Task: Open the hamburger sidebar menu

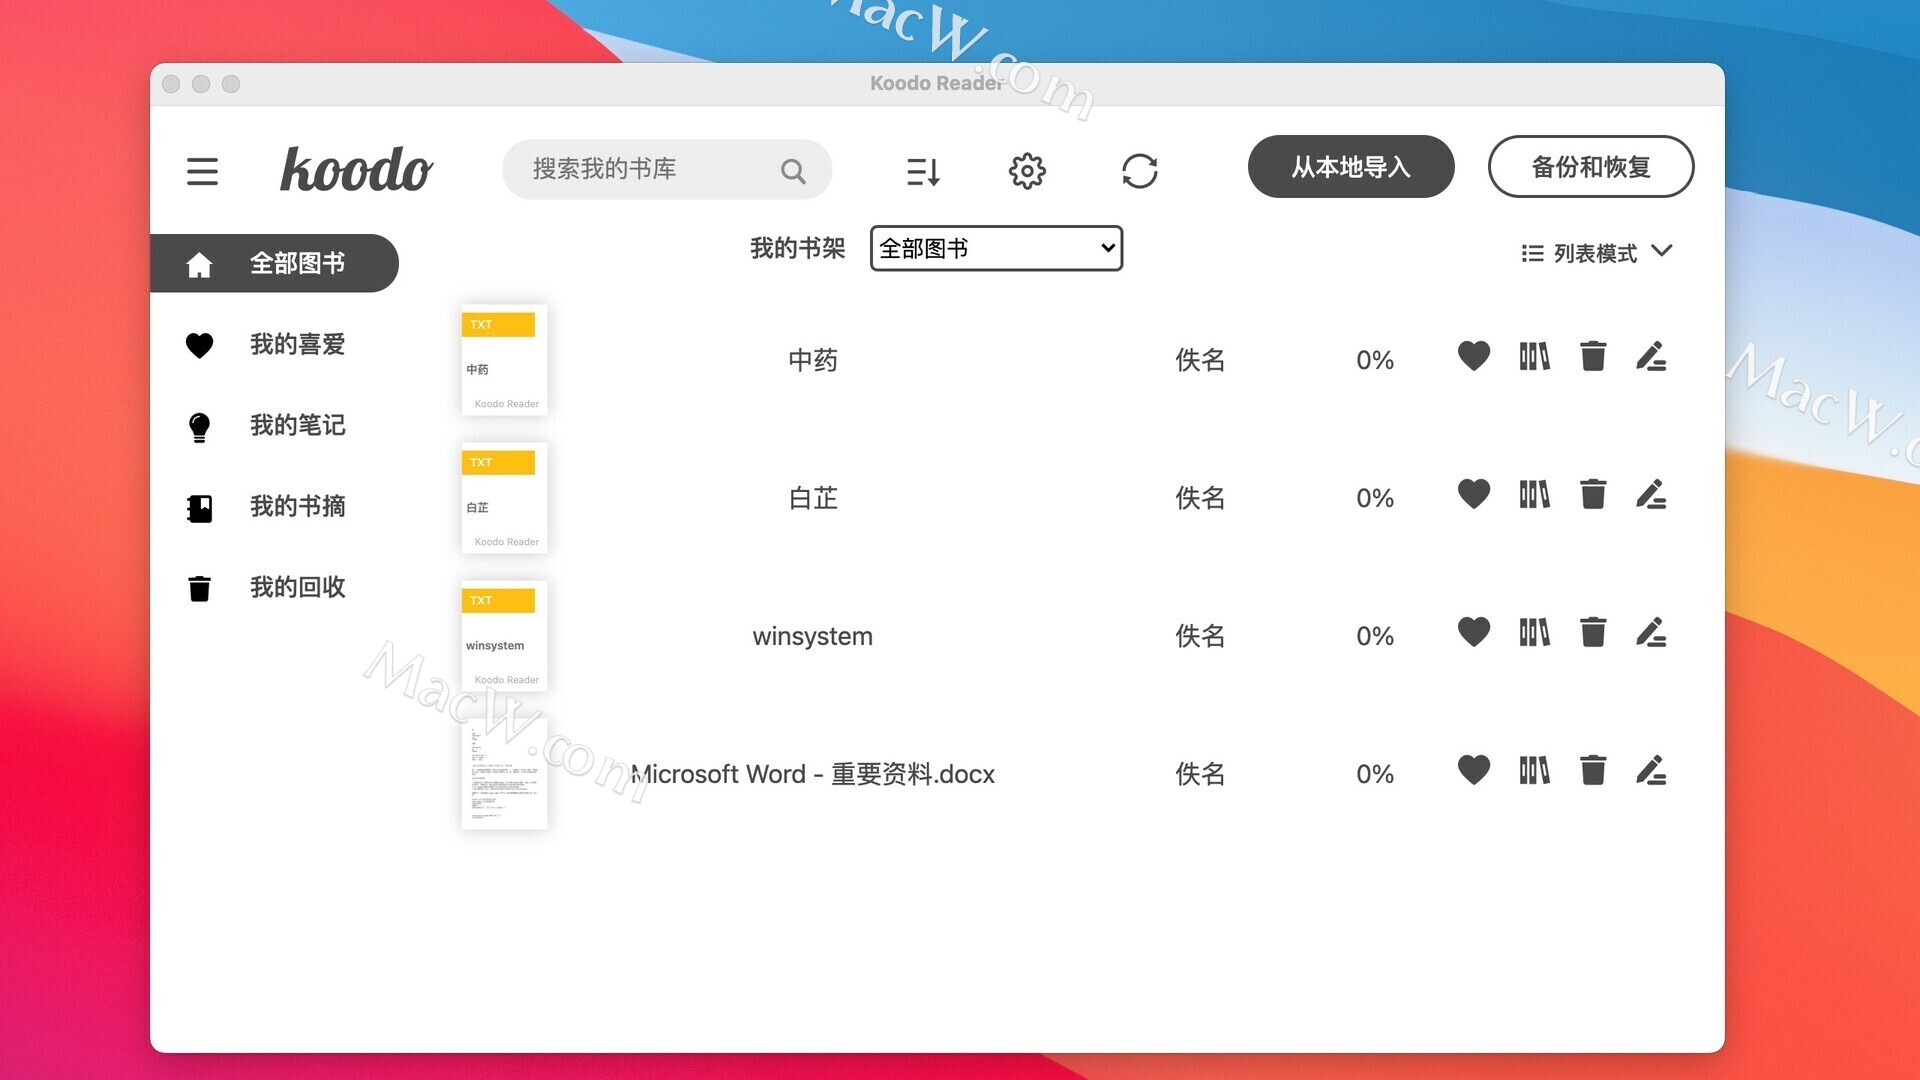Action: (x=202, y=171)
